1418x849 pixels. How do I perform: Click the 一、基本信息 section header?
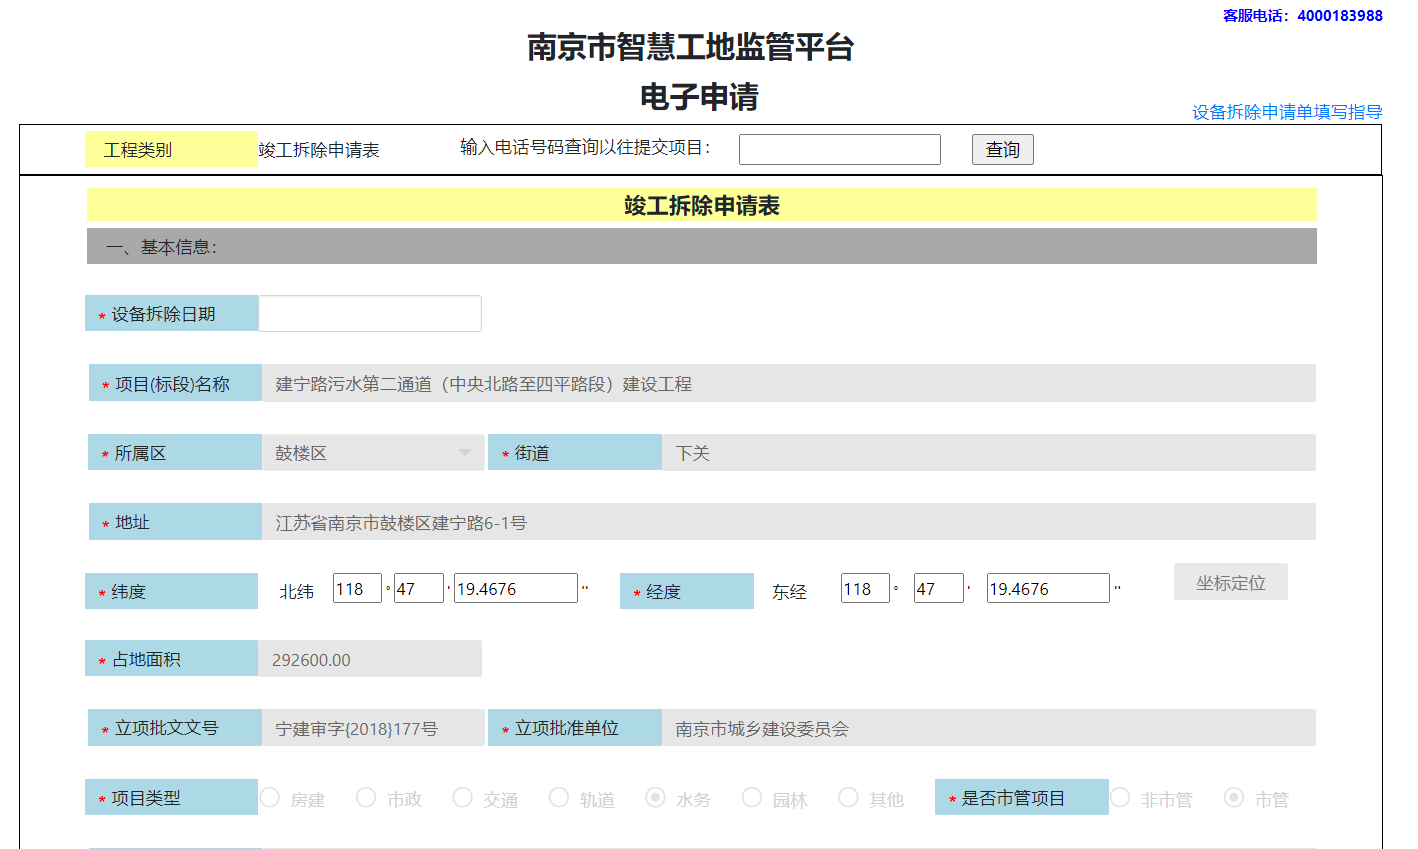click(702, 246)
